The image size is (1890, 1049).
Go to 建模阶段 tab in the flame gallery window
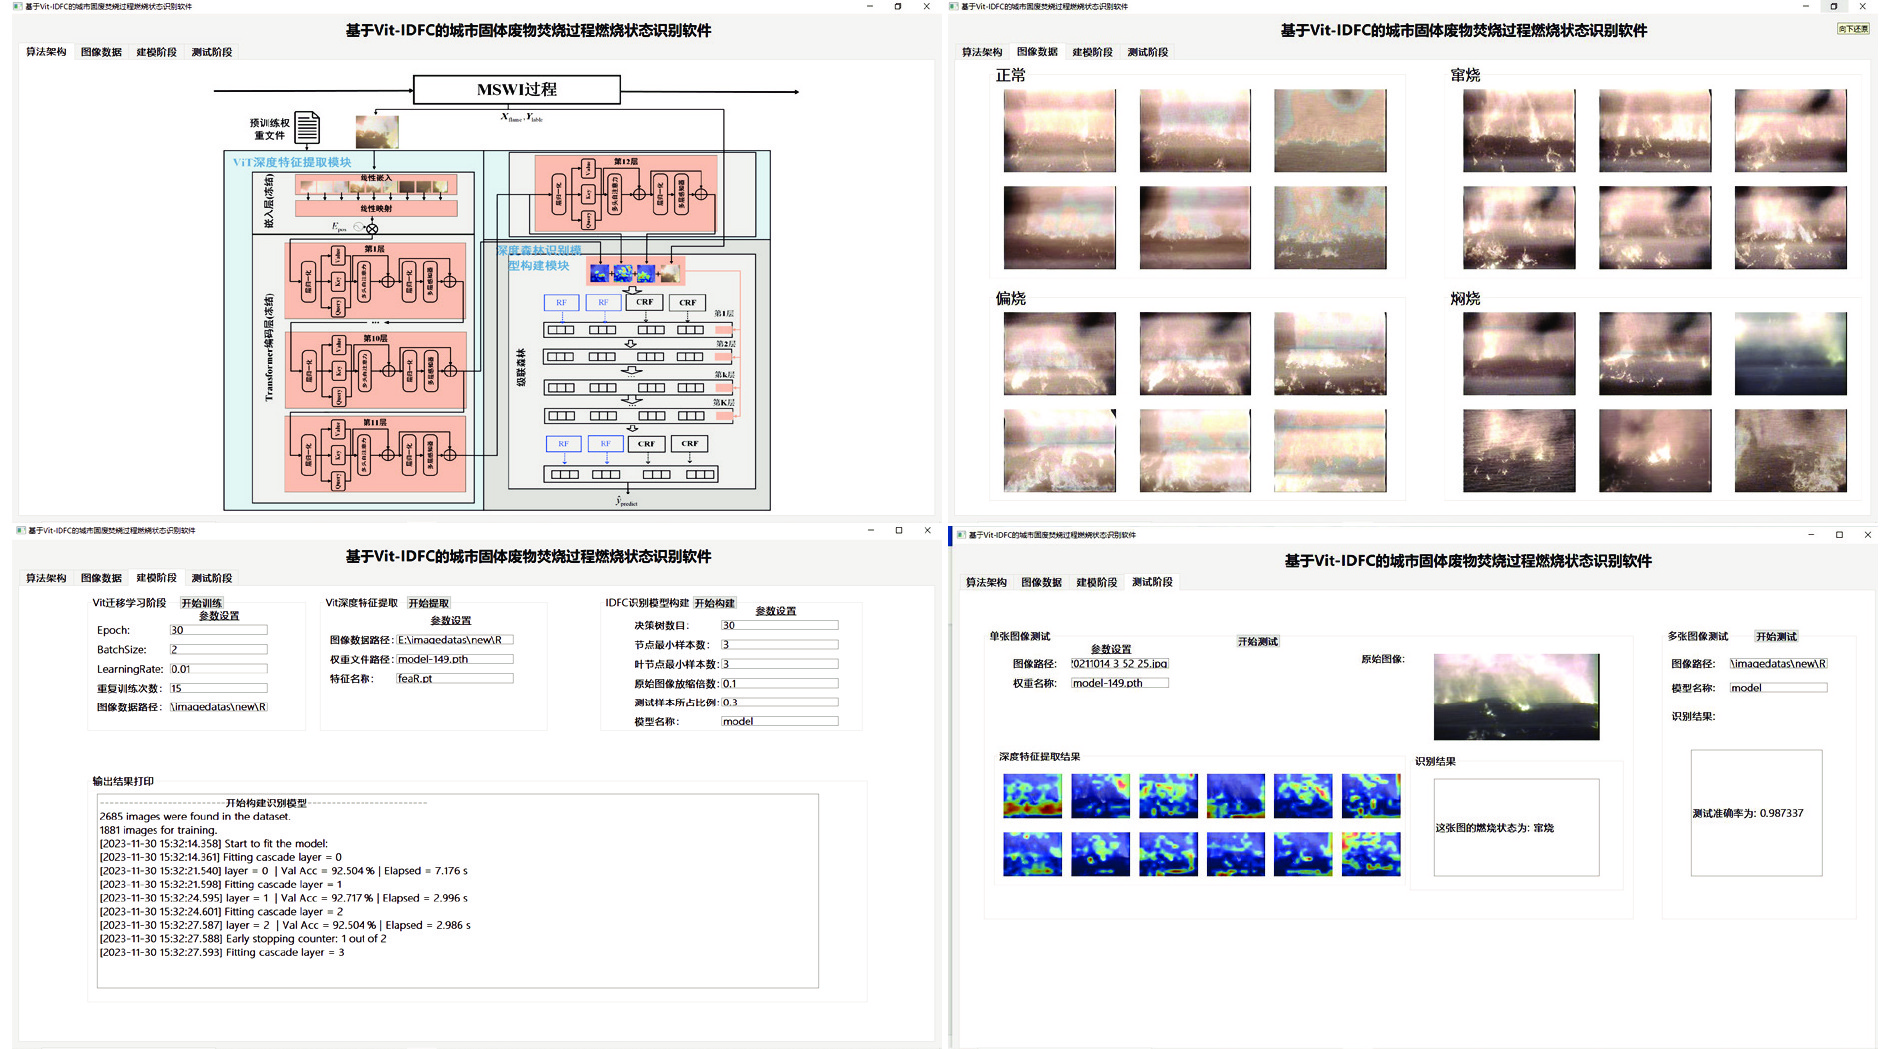[x=1092, y=52]
